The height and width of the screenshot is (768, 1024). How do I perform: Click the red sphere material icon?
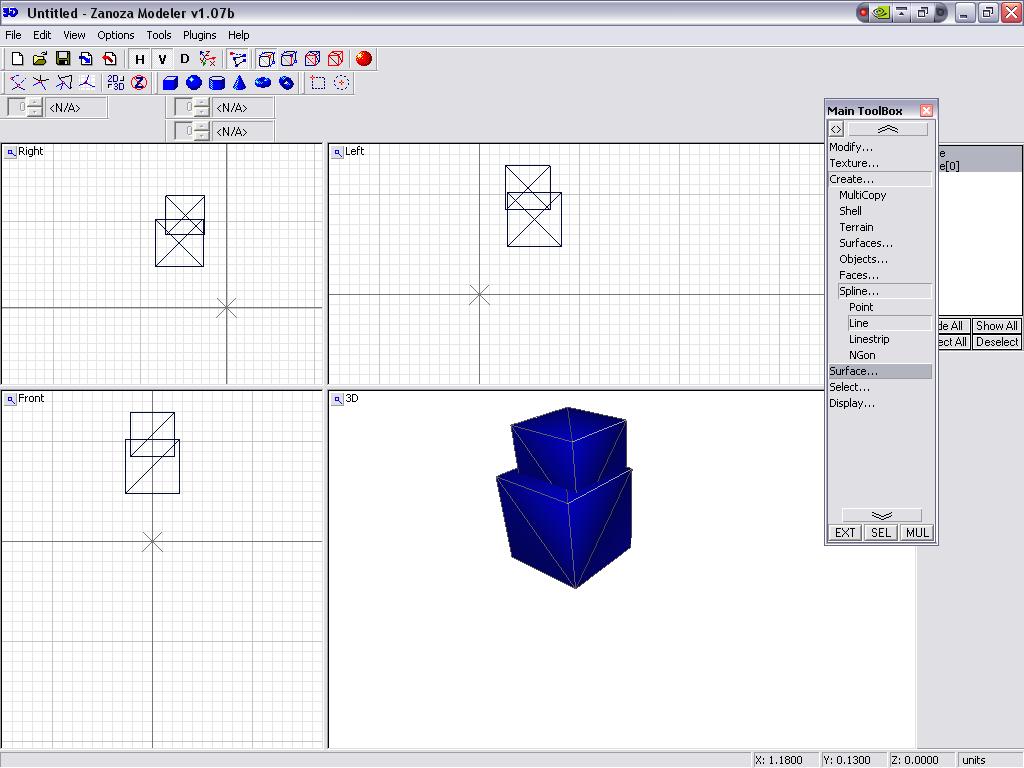tap(364, 59)
